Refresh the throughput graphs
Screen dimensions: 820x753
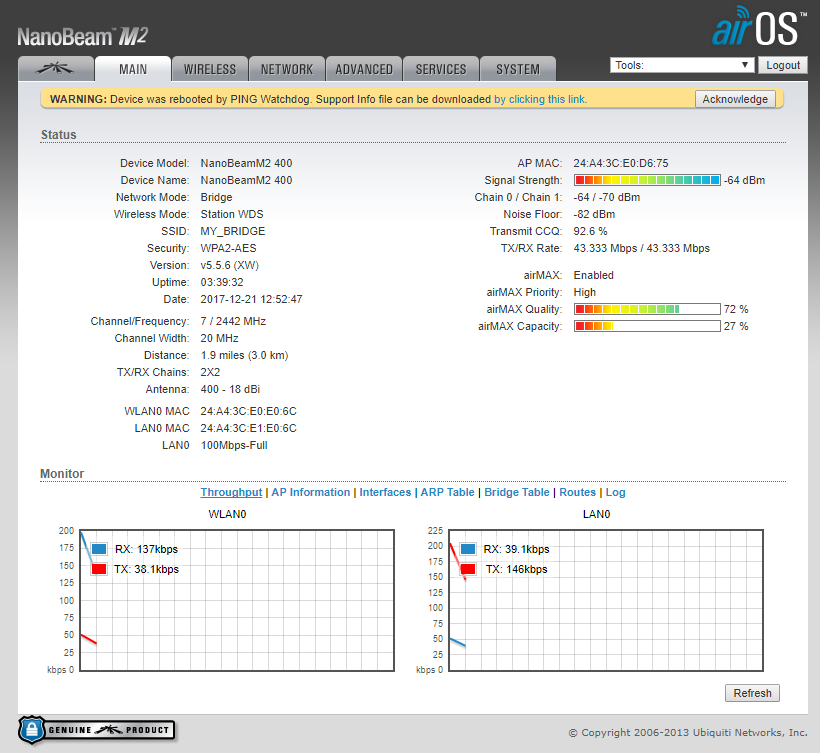(752, 693)
